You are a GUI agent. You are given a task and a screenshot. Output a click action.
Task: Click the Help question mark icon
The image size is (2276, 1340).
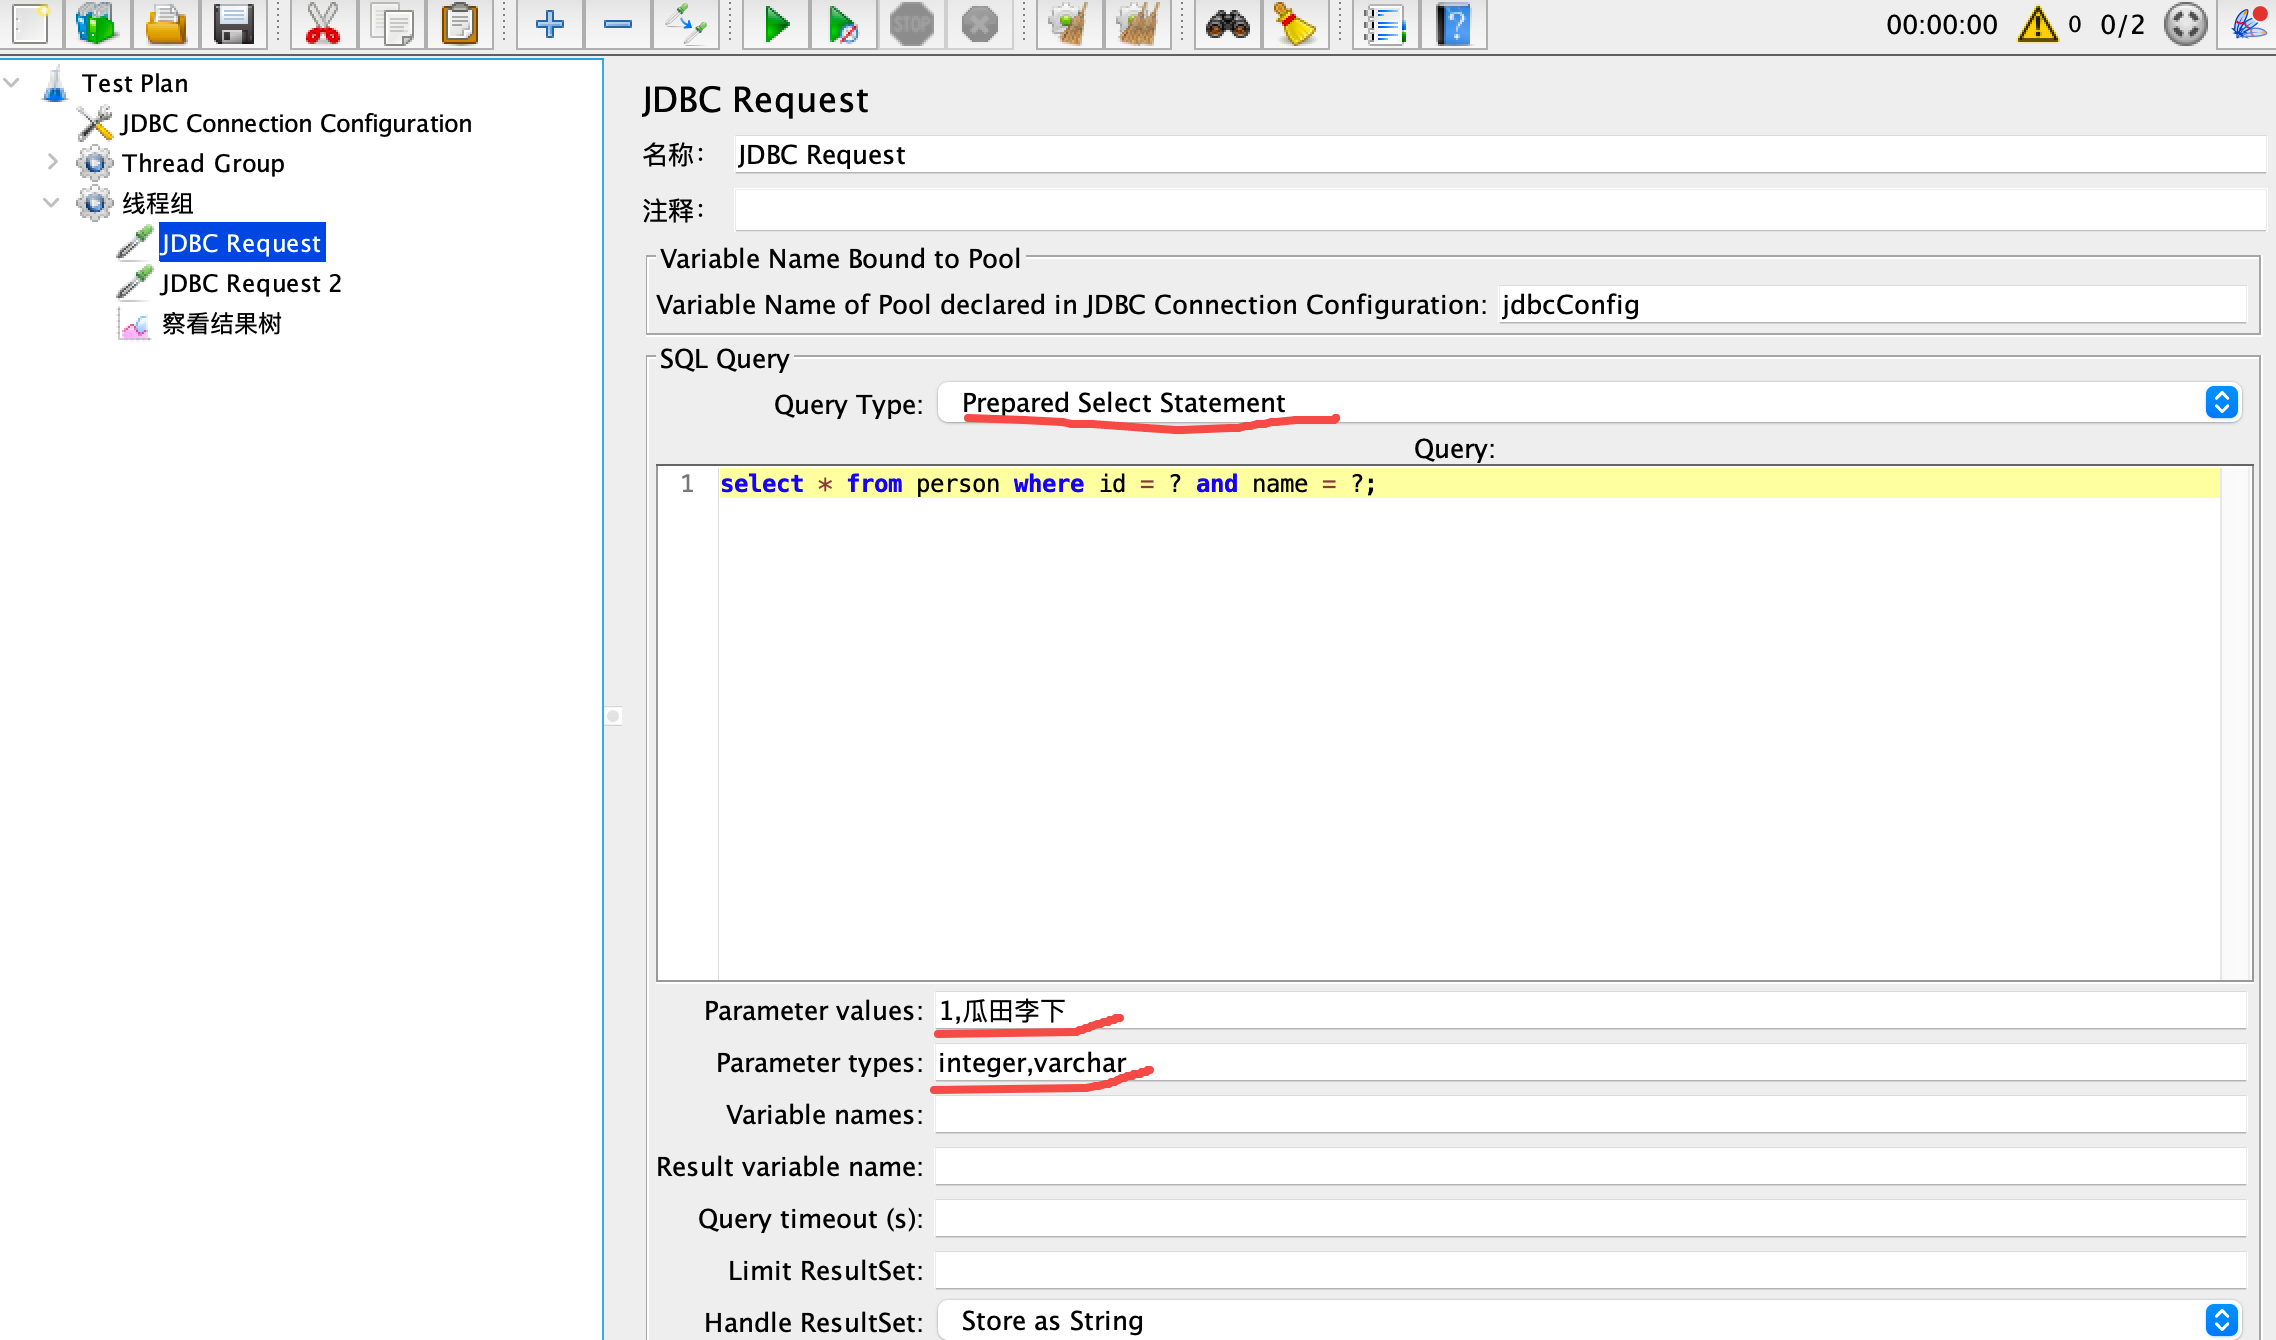click(1454, 24)
